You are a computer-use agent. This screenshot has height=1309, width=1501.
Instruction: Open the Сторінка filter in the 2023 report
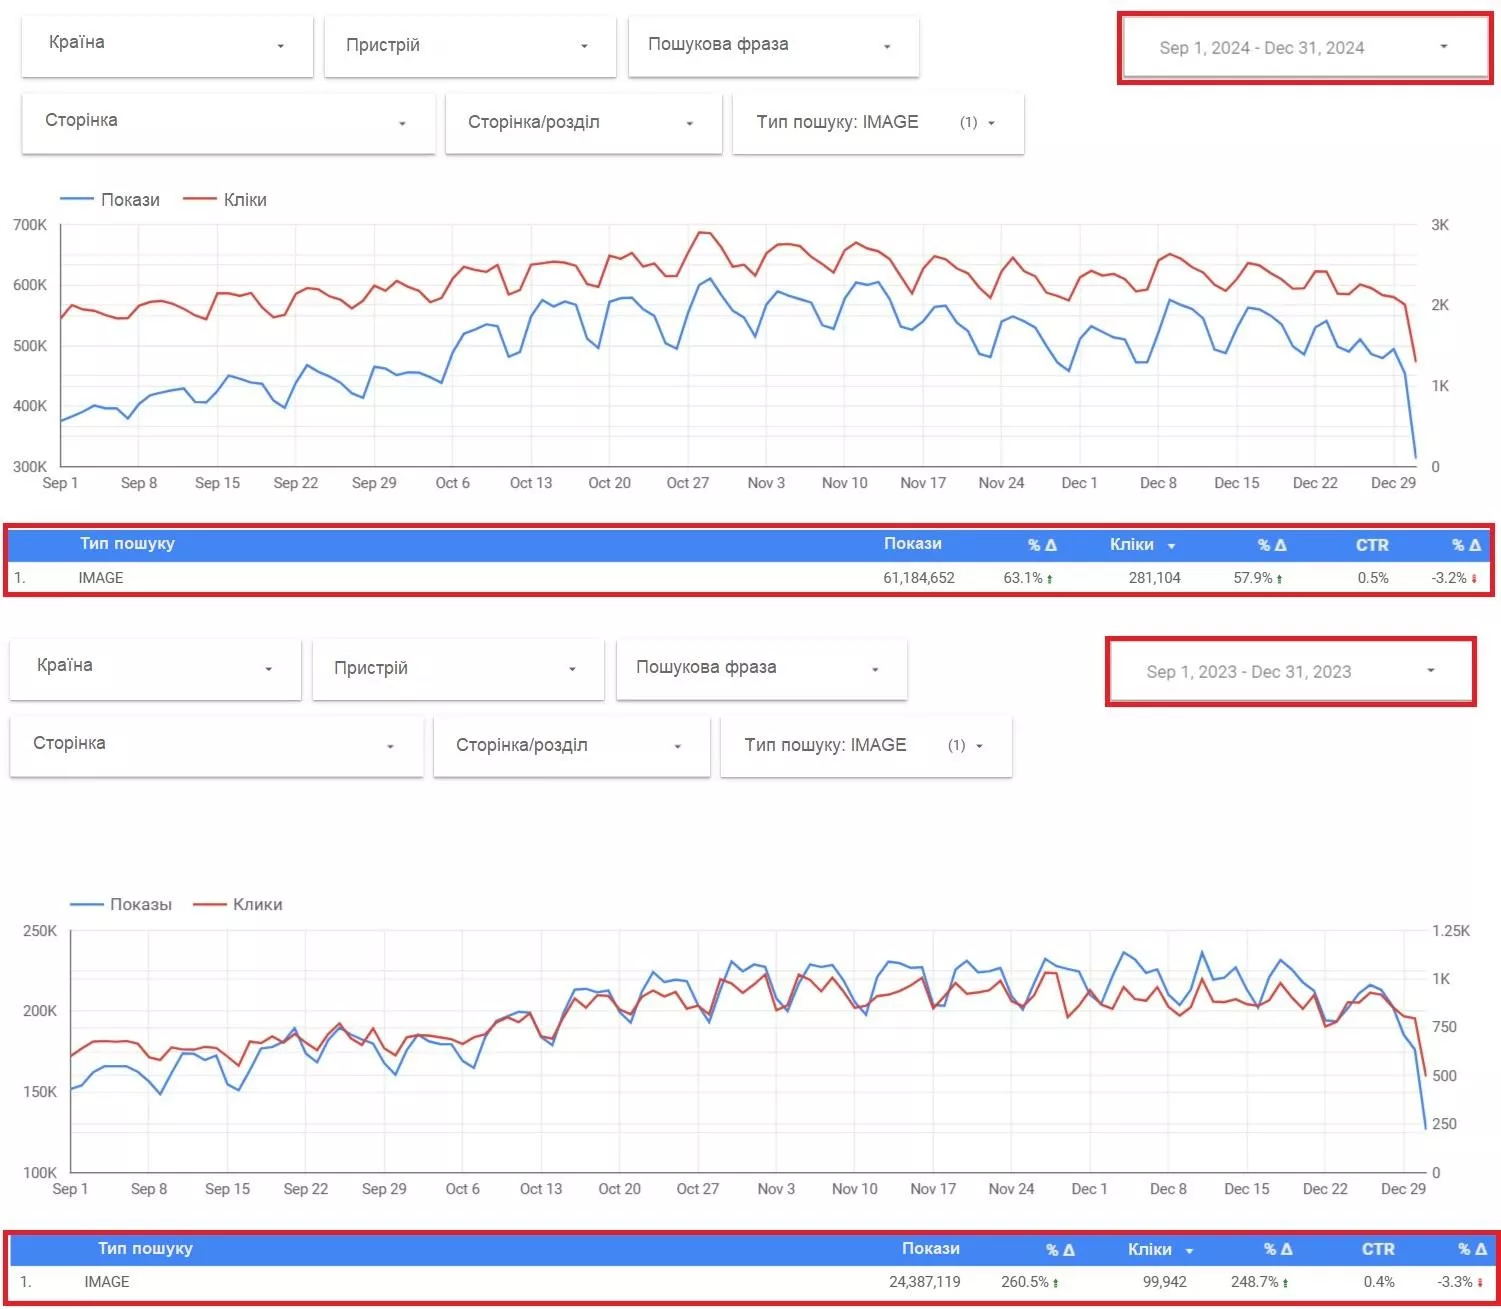tap(216, 746)
